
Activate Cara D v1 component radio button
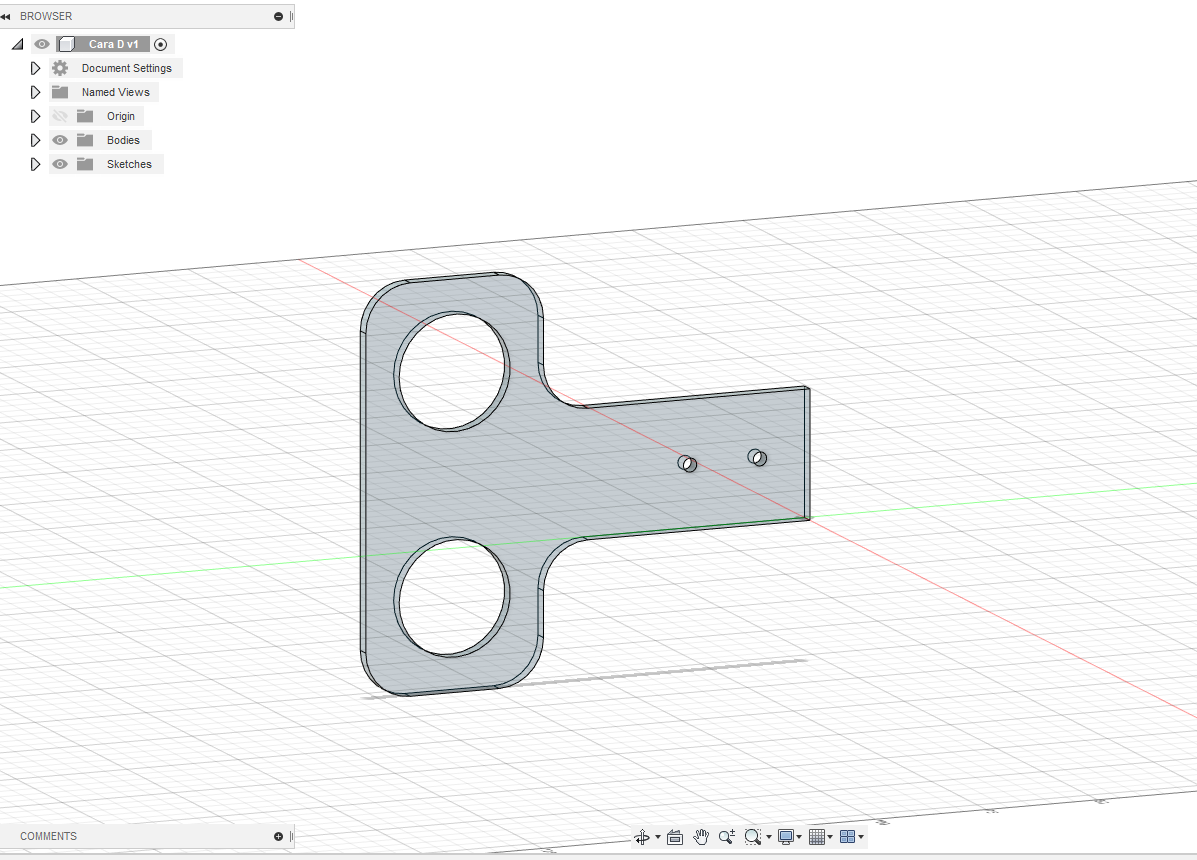pyautogui.click(x=160, y=44)
